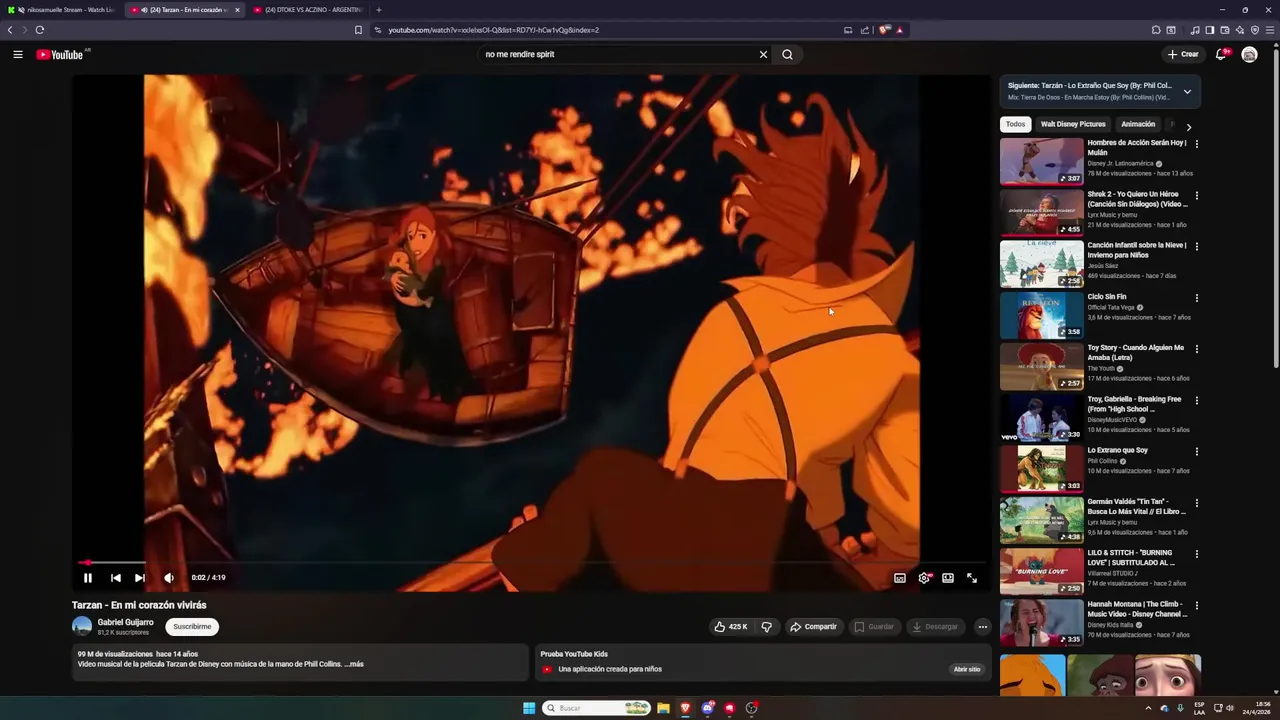
Task: Subscribe with the Suscribirme button
Action: (x=192, y=627)
